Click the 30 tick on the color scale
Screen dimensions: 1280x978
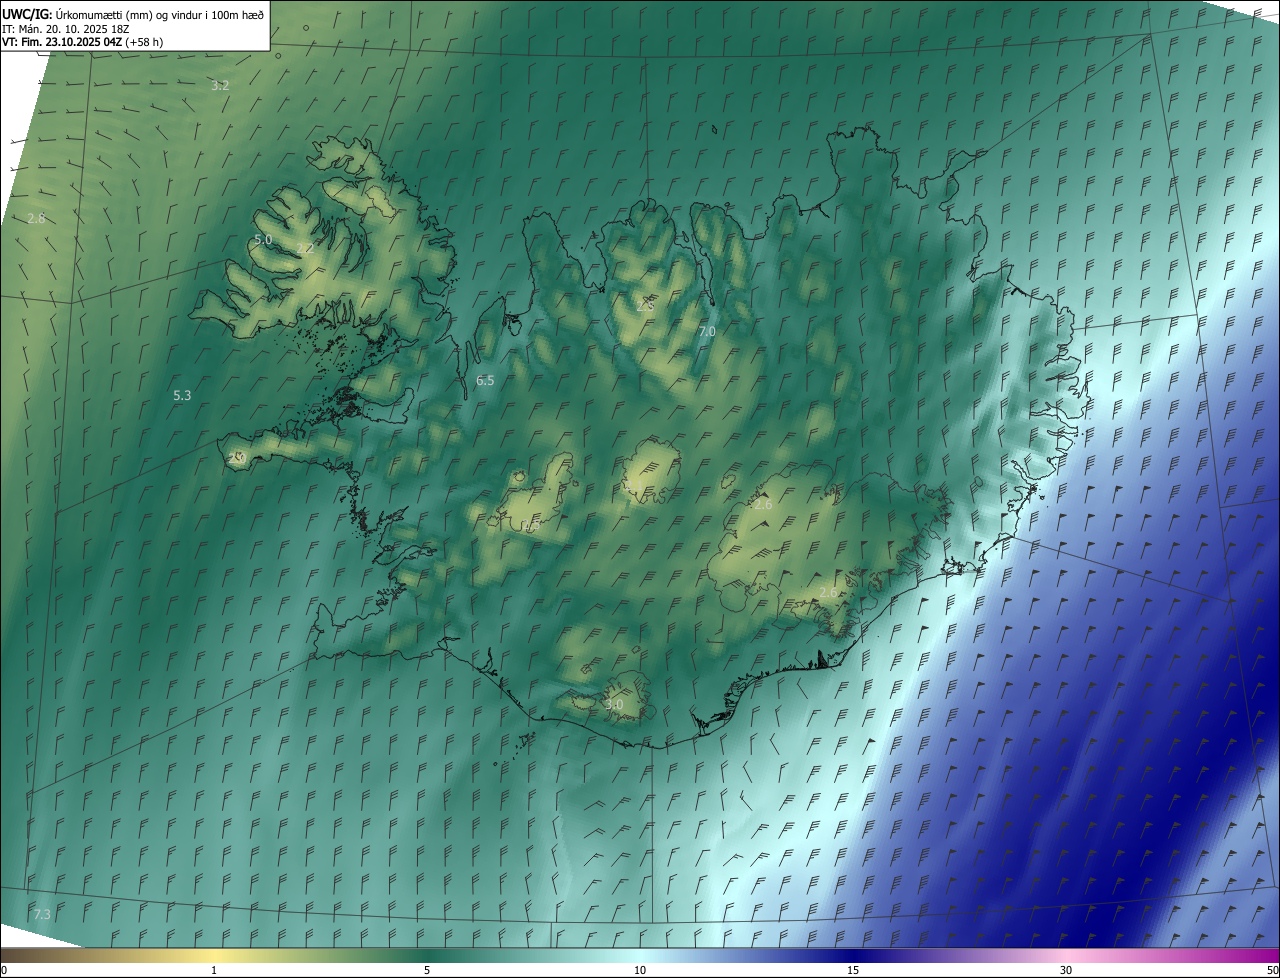pos(1066,971)
